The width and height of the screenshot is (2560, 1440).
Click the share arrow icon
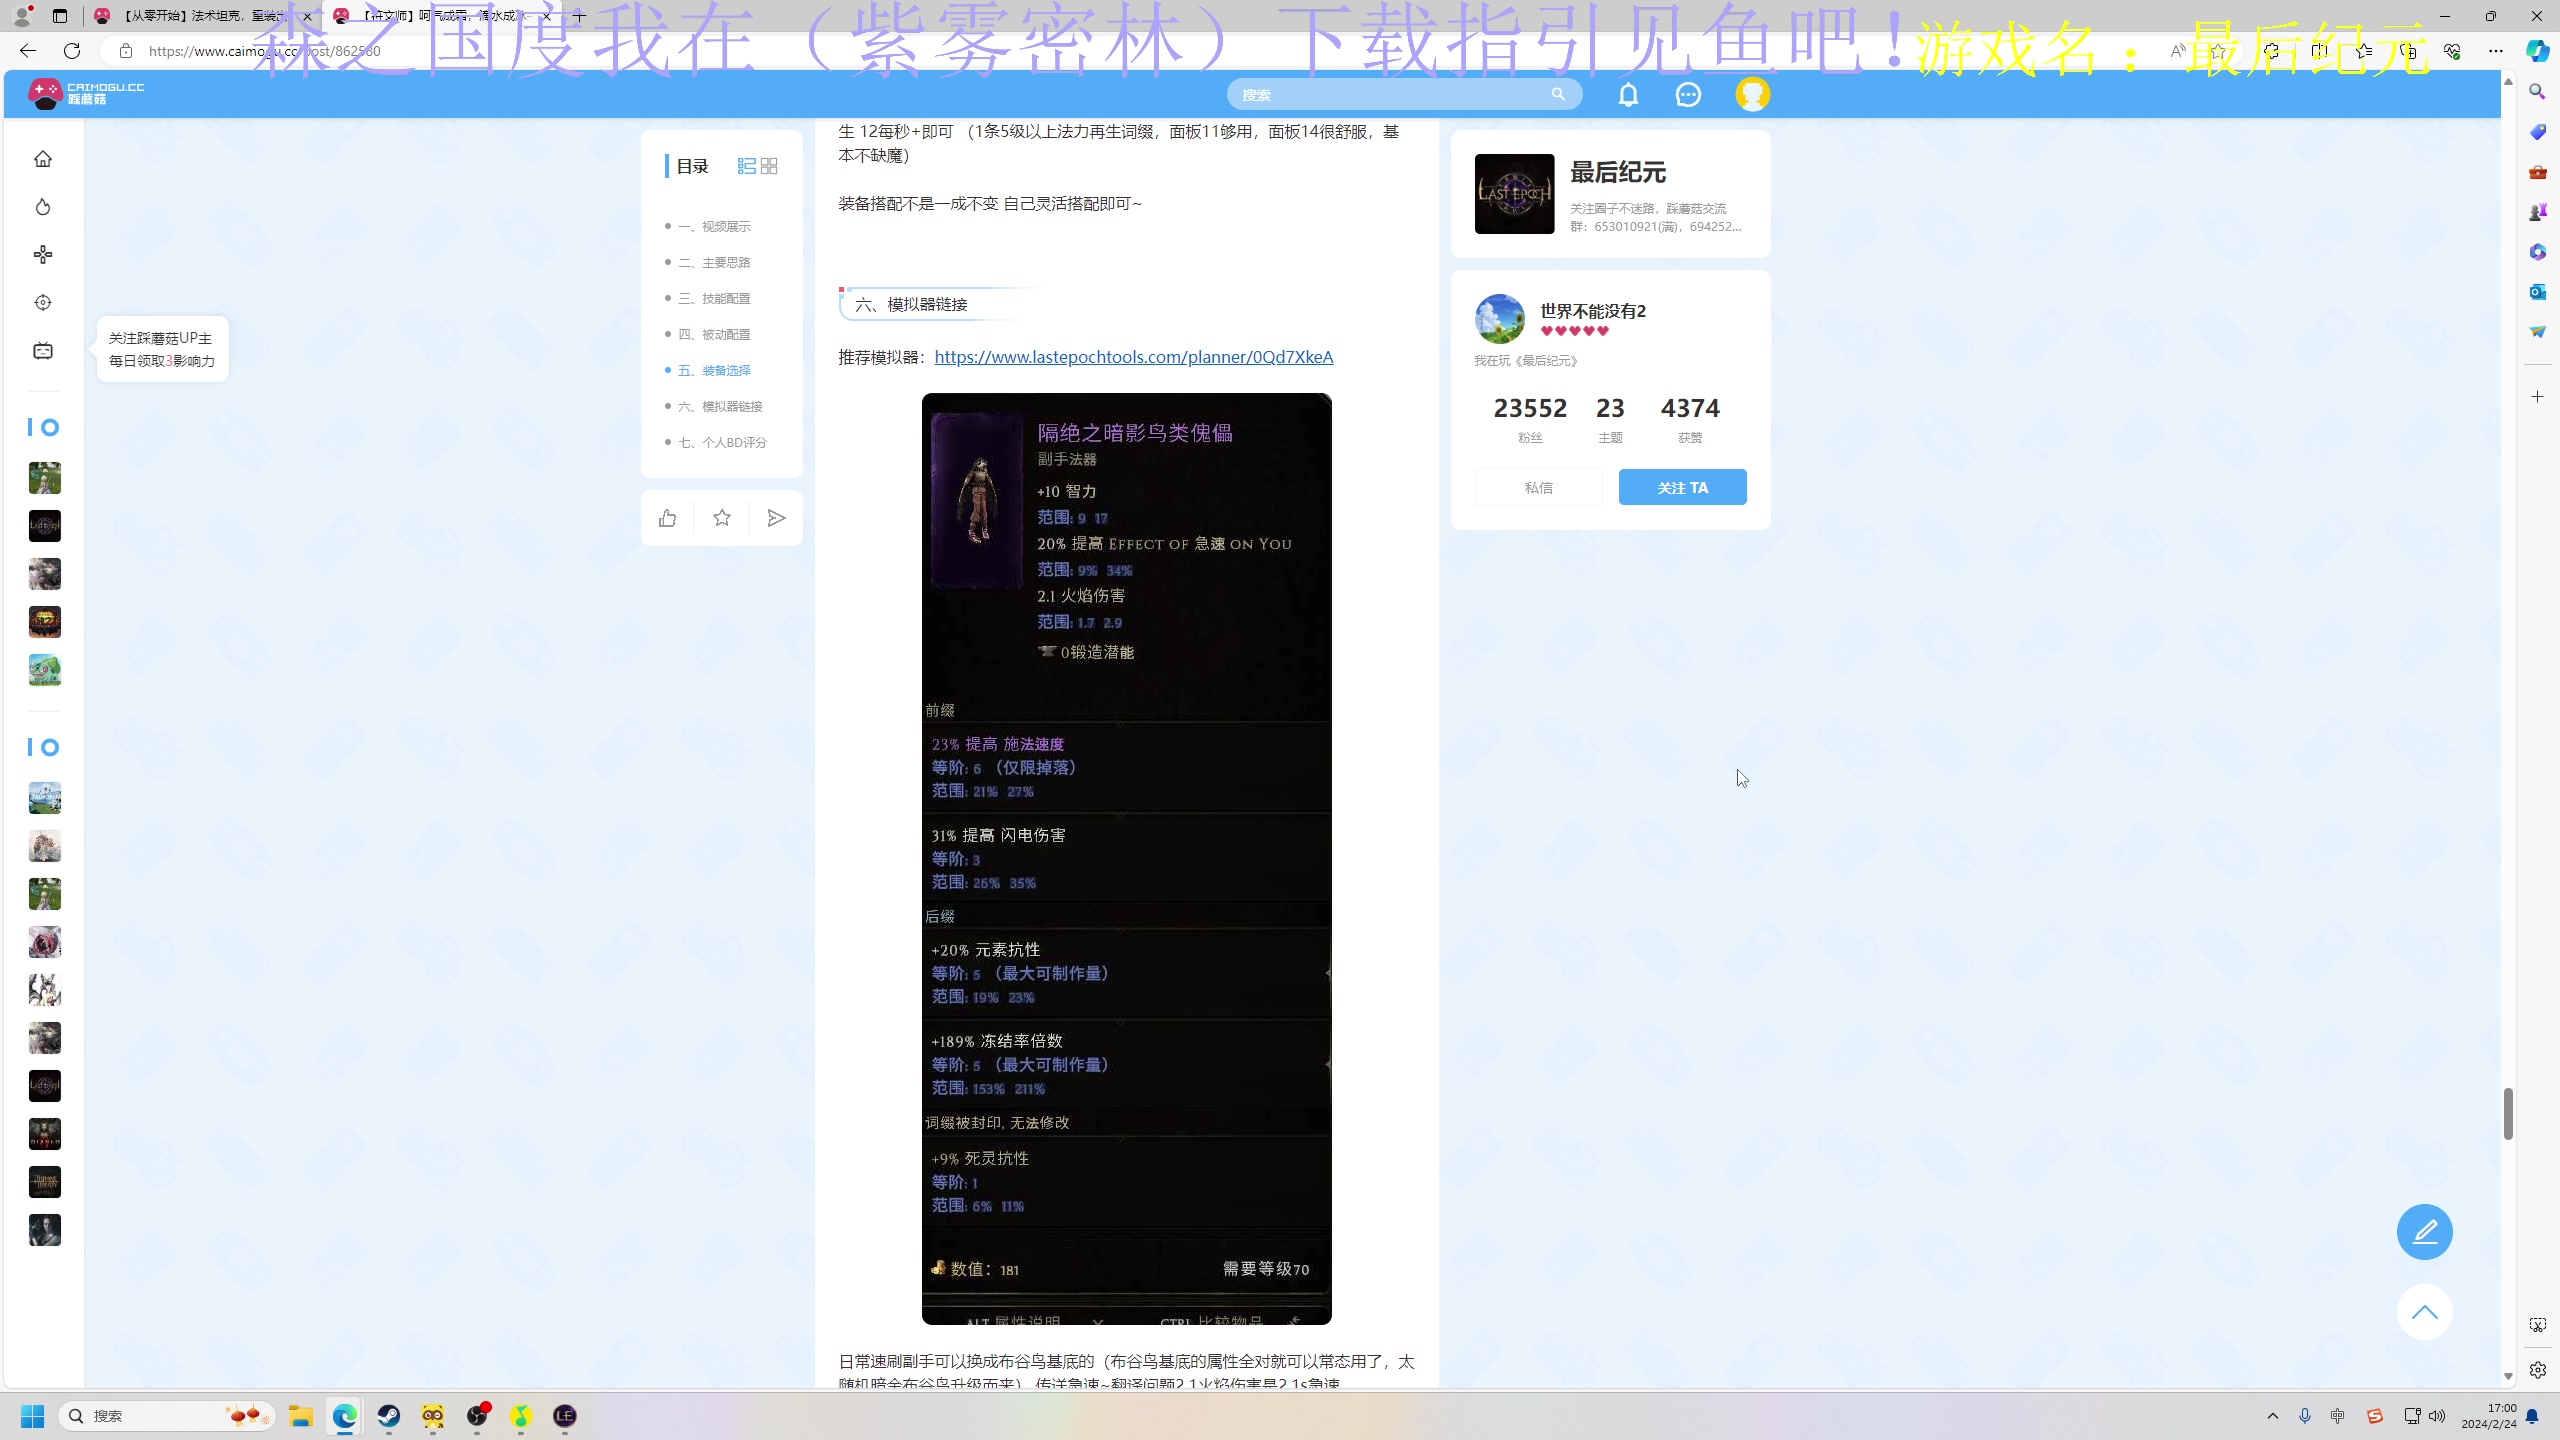tap(776, 518)
